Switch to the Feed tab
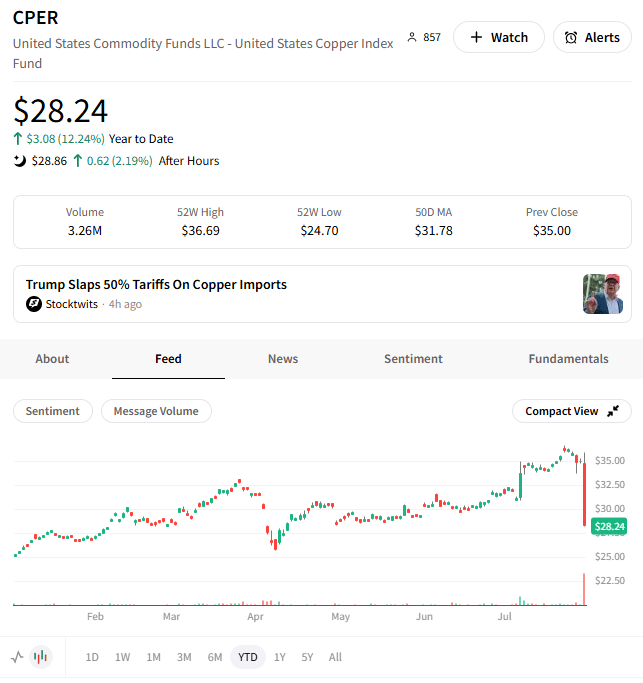 click(168, 359)
